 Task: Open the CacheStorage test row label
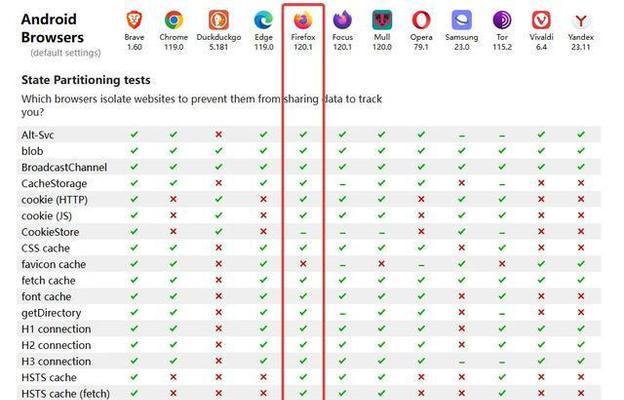click(54, 183)
